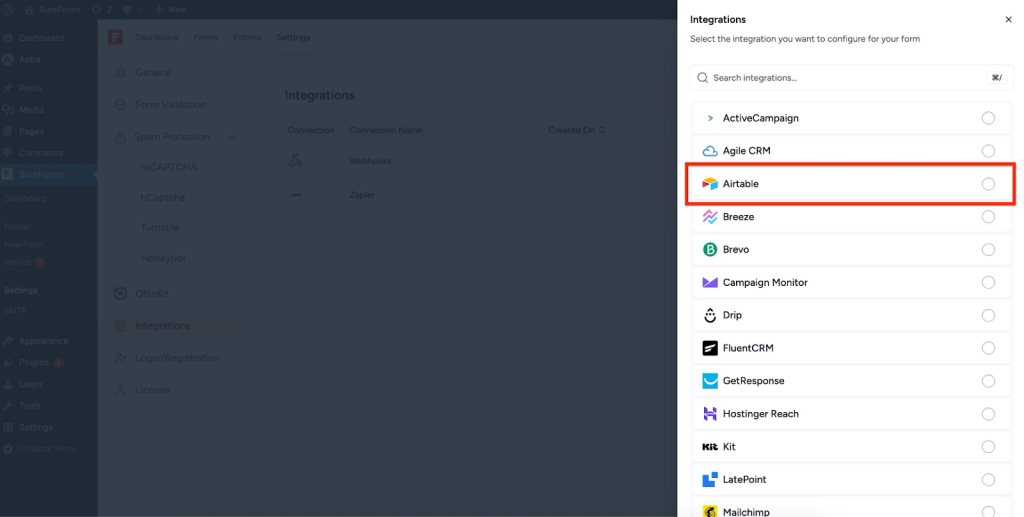Click the Webhooks connection name
The height and width of the screenshot is (517, 1024).
tap(370, 161)
